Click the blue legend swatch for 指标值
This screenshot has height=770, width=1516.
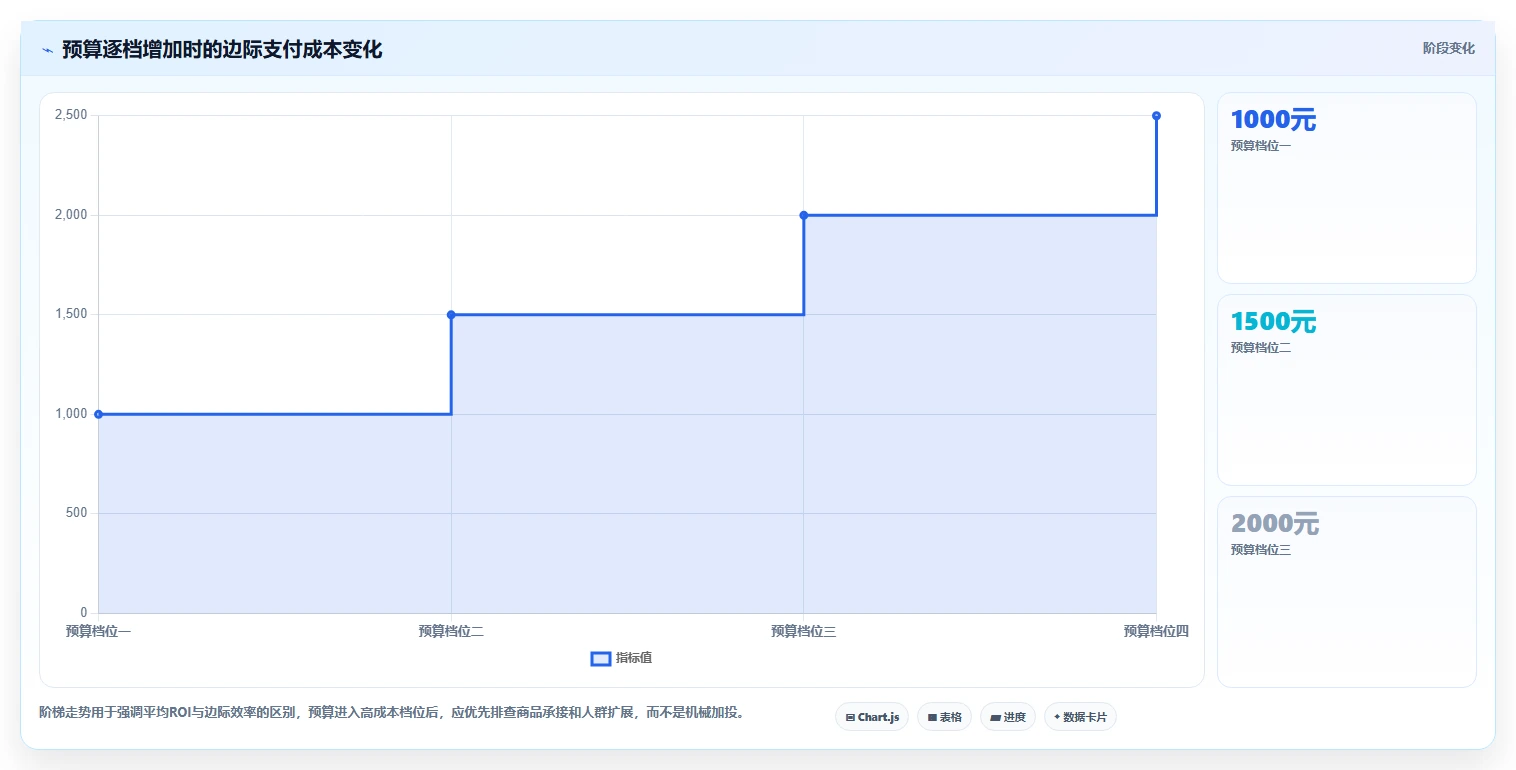[601, 659]
